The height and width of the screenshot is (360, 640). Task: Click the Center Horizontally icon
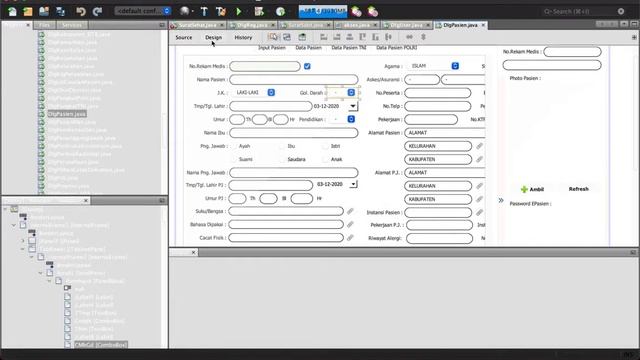350,37
